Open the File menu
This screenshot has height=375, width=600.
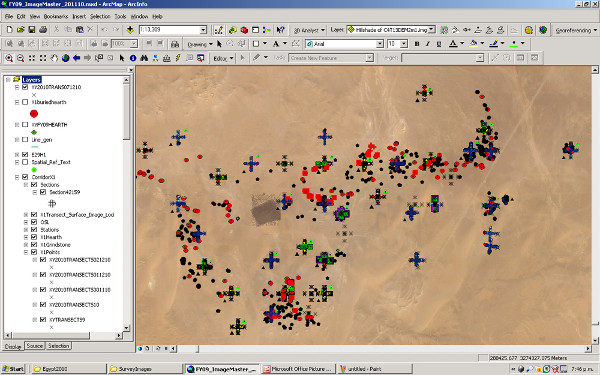[9, 16]
